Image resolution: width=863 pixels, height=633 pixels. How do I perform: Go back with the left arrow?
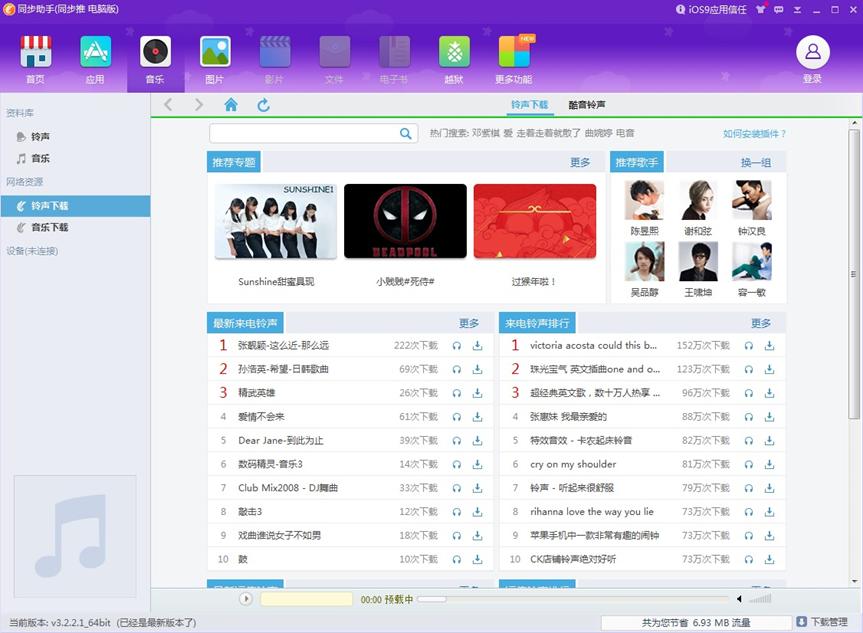168,105
